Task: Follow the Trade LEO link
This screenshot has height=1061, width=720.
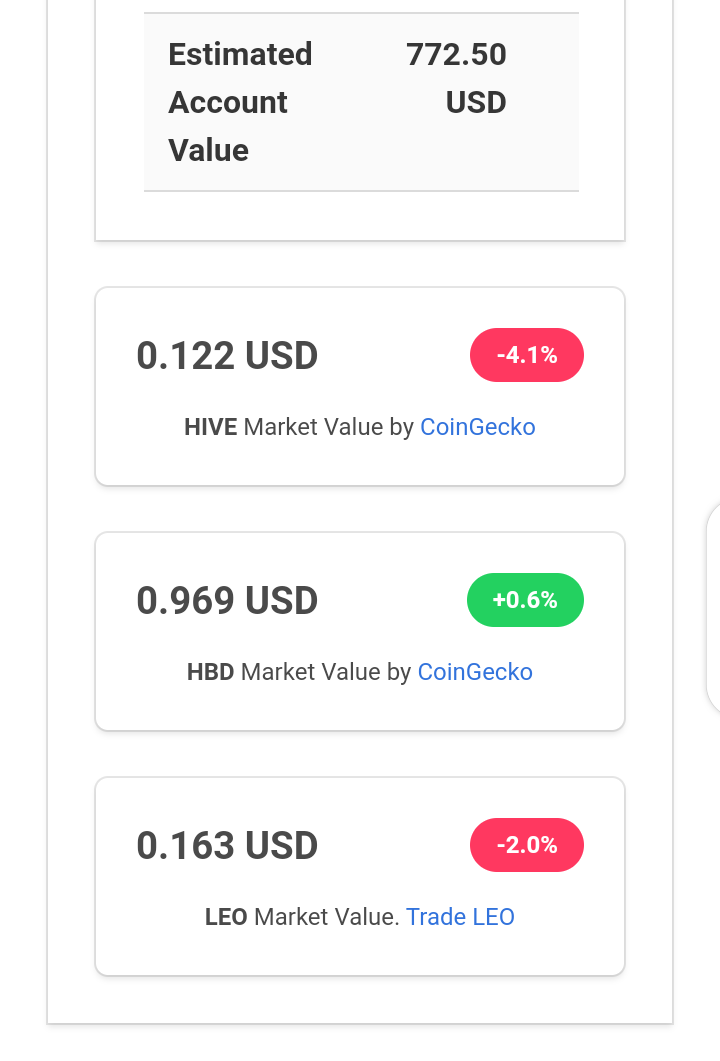Action: tap(460, 917)
